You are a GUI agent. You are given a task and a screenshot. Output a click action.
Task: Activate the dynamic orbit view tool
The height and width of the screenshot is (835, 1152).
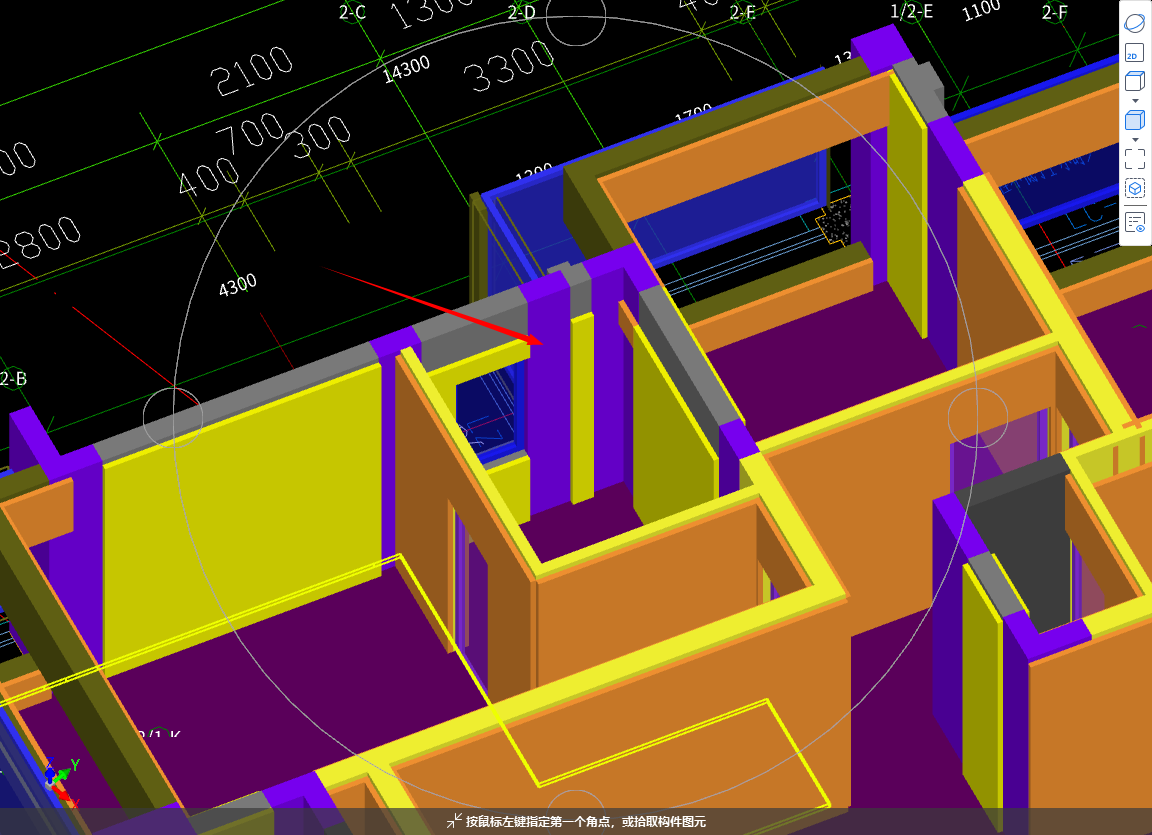pyautogui.click(x=1134, y=23)
